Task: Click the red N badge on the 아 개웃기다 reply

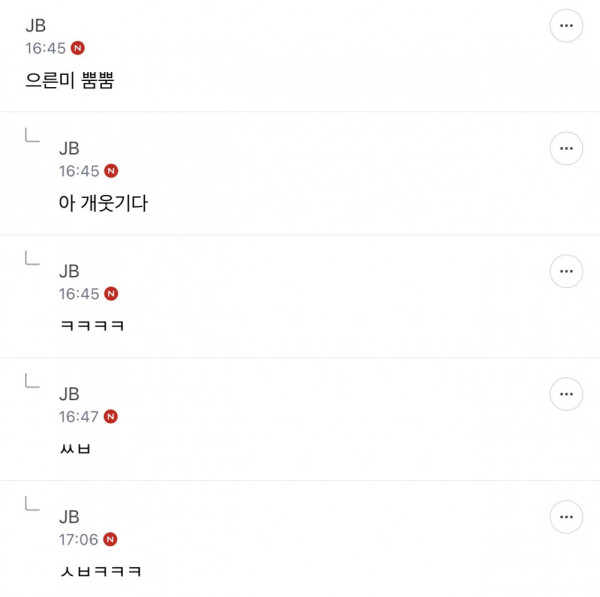Action: point(111,171)
